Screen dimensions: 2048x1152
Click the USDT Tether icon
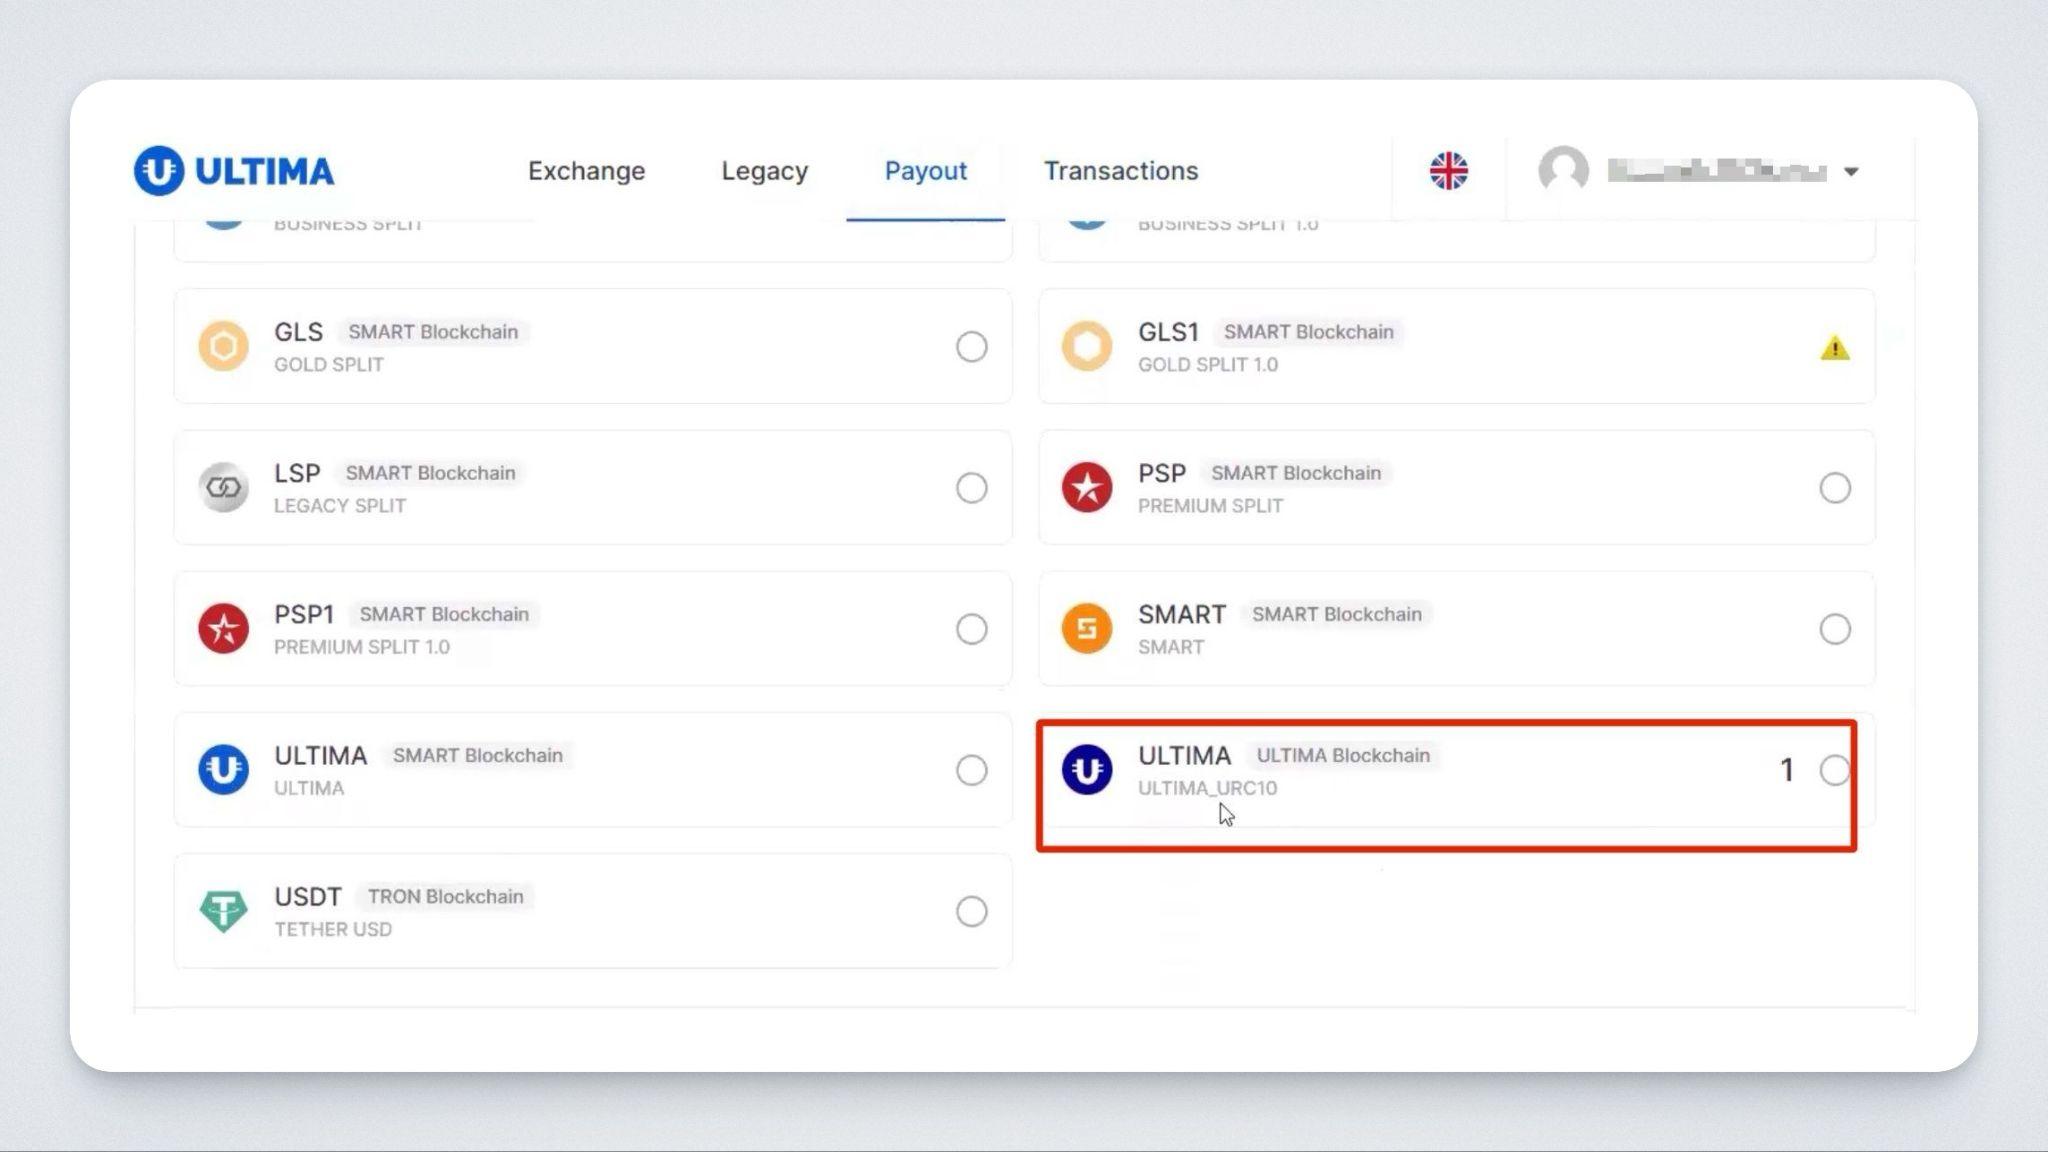pyautogui.click(x=223, y=911)
